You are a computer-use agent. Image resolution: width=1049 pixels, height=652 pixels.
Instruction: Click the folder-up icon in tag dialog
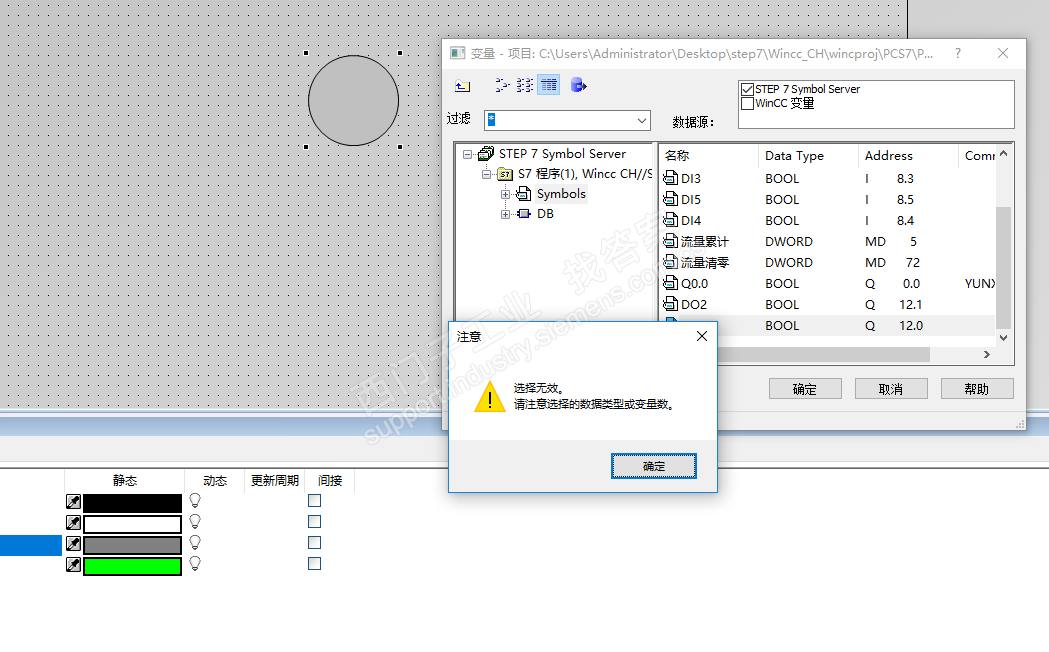coord(462,86)
